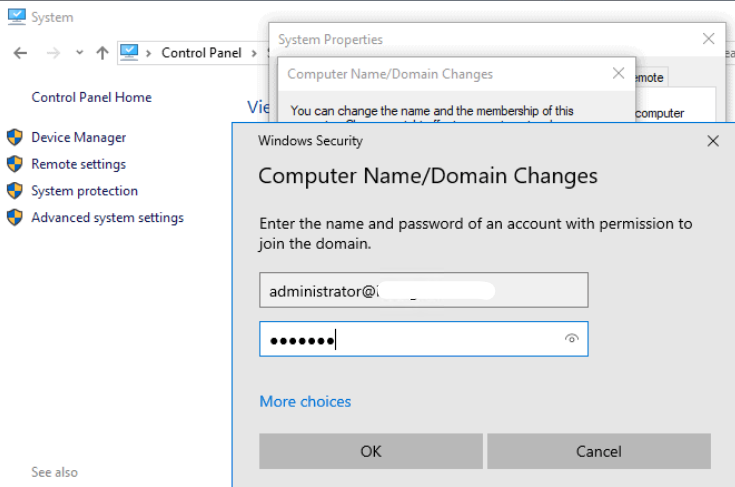Switch to the Remote tab in System Properties
Screen dimensions: 735x487
[x=651, y=77]
